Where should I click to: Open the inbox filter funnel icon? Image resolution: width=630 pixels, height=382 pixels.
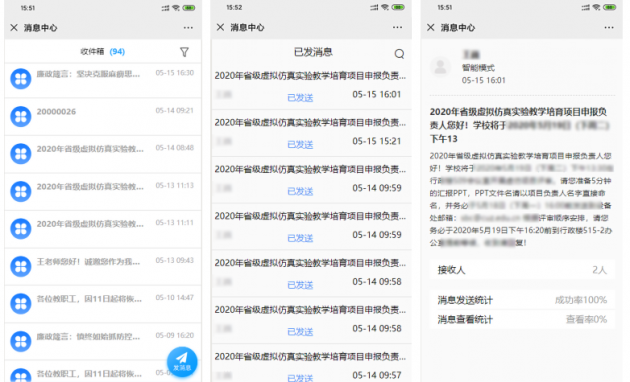pyautogui.click(x=184, y=52)
